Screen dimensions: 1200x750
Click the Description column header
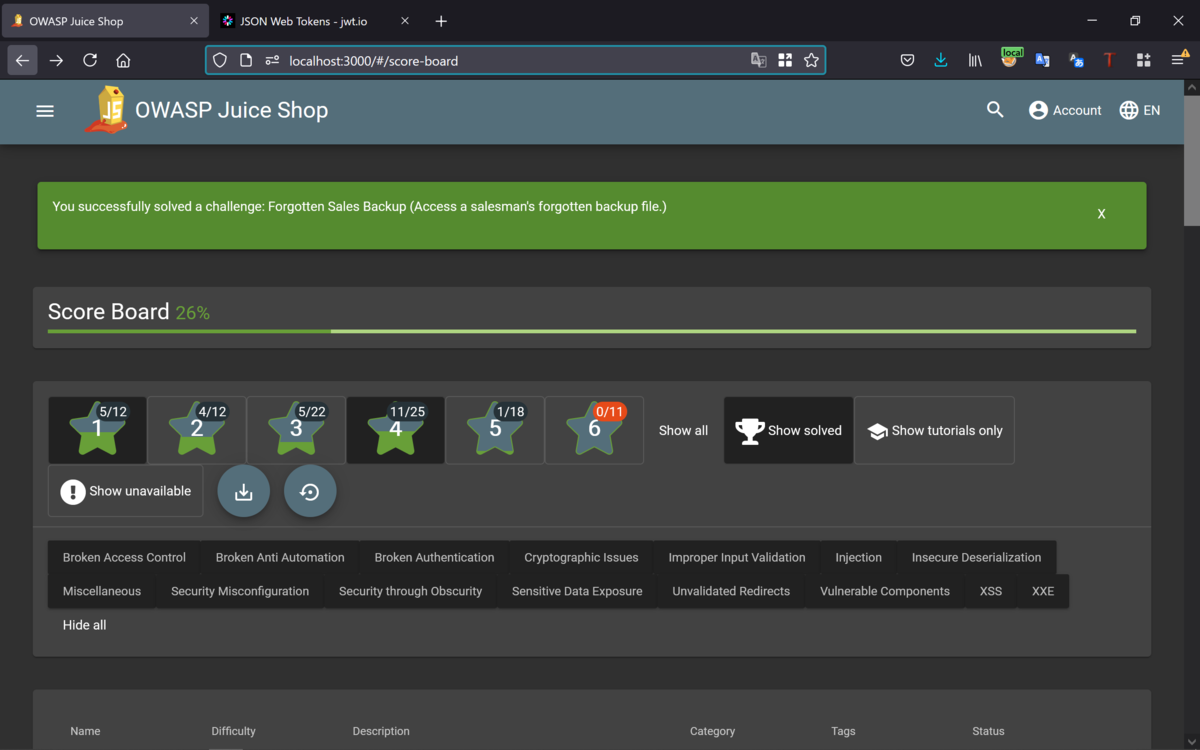point(381,731)
